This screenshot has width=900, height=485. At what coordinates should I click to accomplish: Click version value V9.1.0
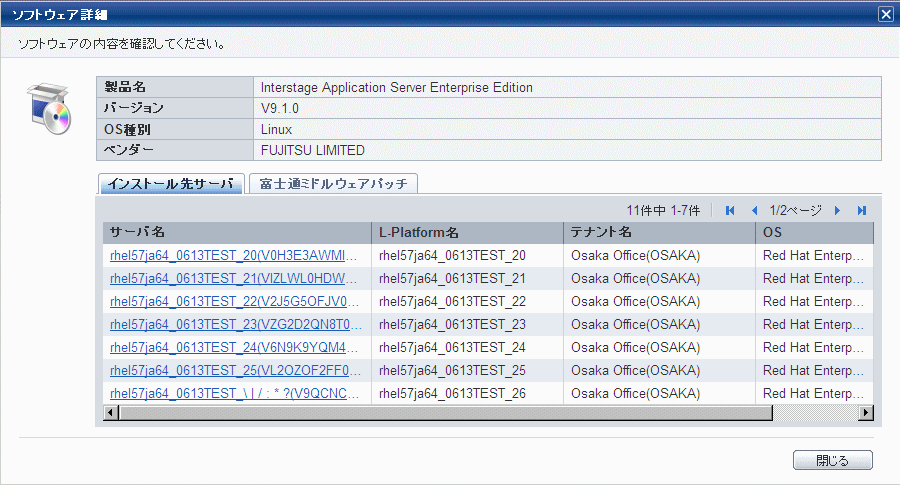pos(280,108)
